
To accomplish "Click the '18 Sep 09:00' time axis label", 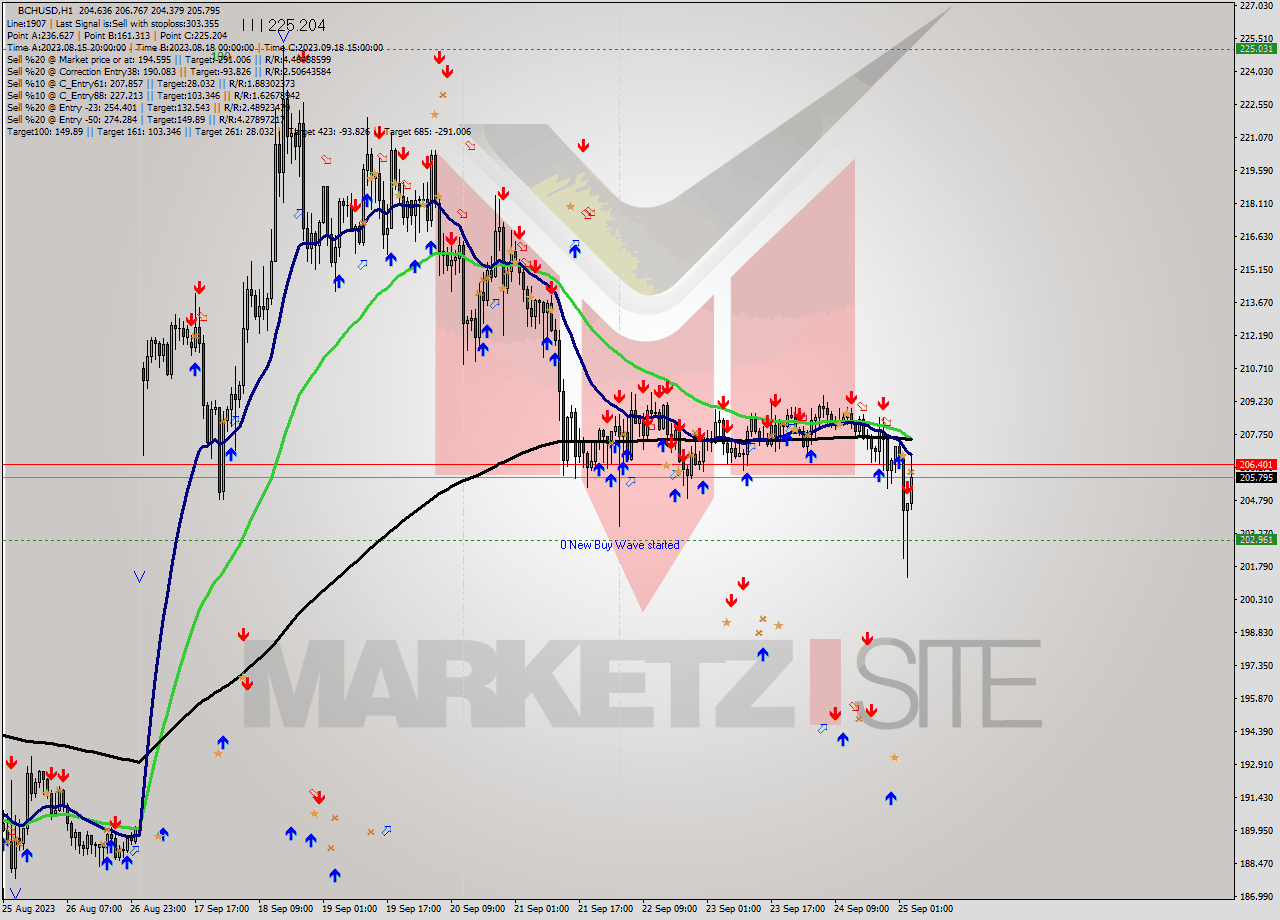I will point(285,909).
